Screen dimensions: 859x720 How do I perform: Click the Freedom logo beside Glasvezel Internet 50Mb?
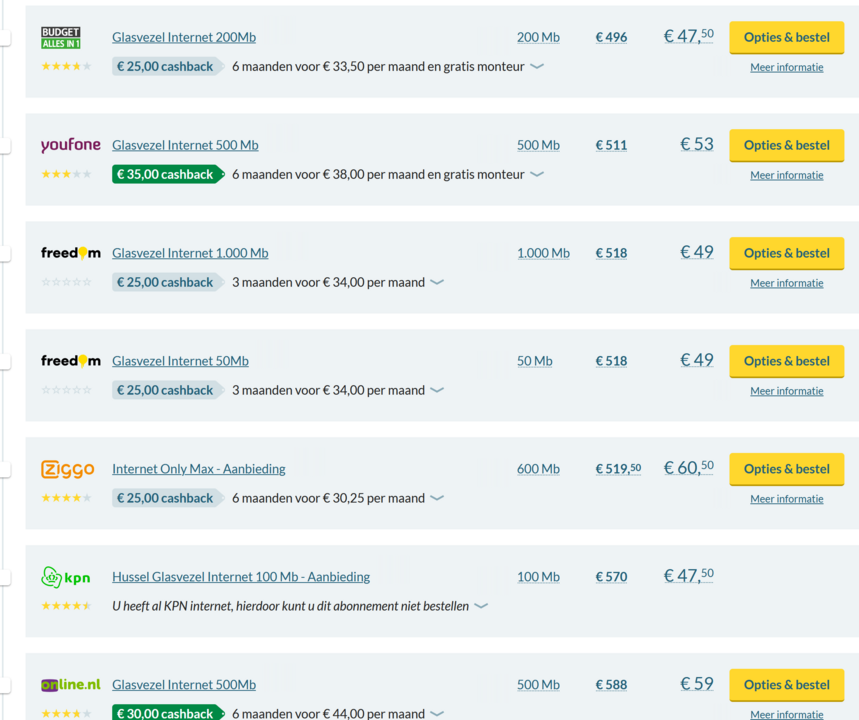70,361
